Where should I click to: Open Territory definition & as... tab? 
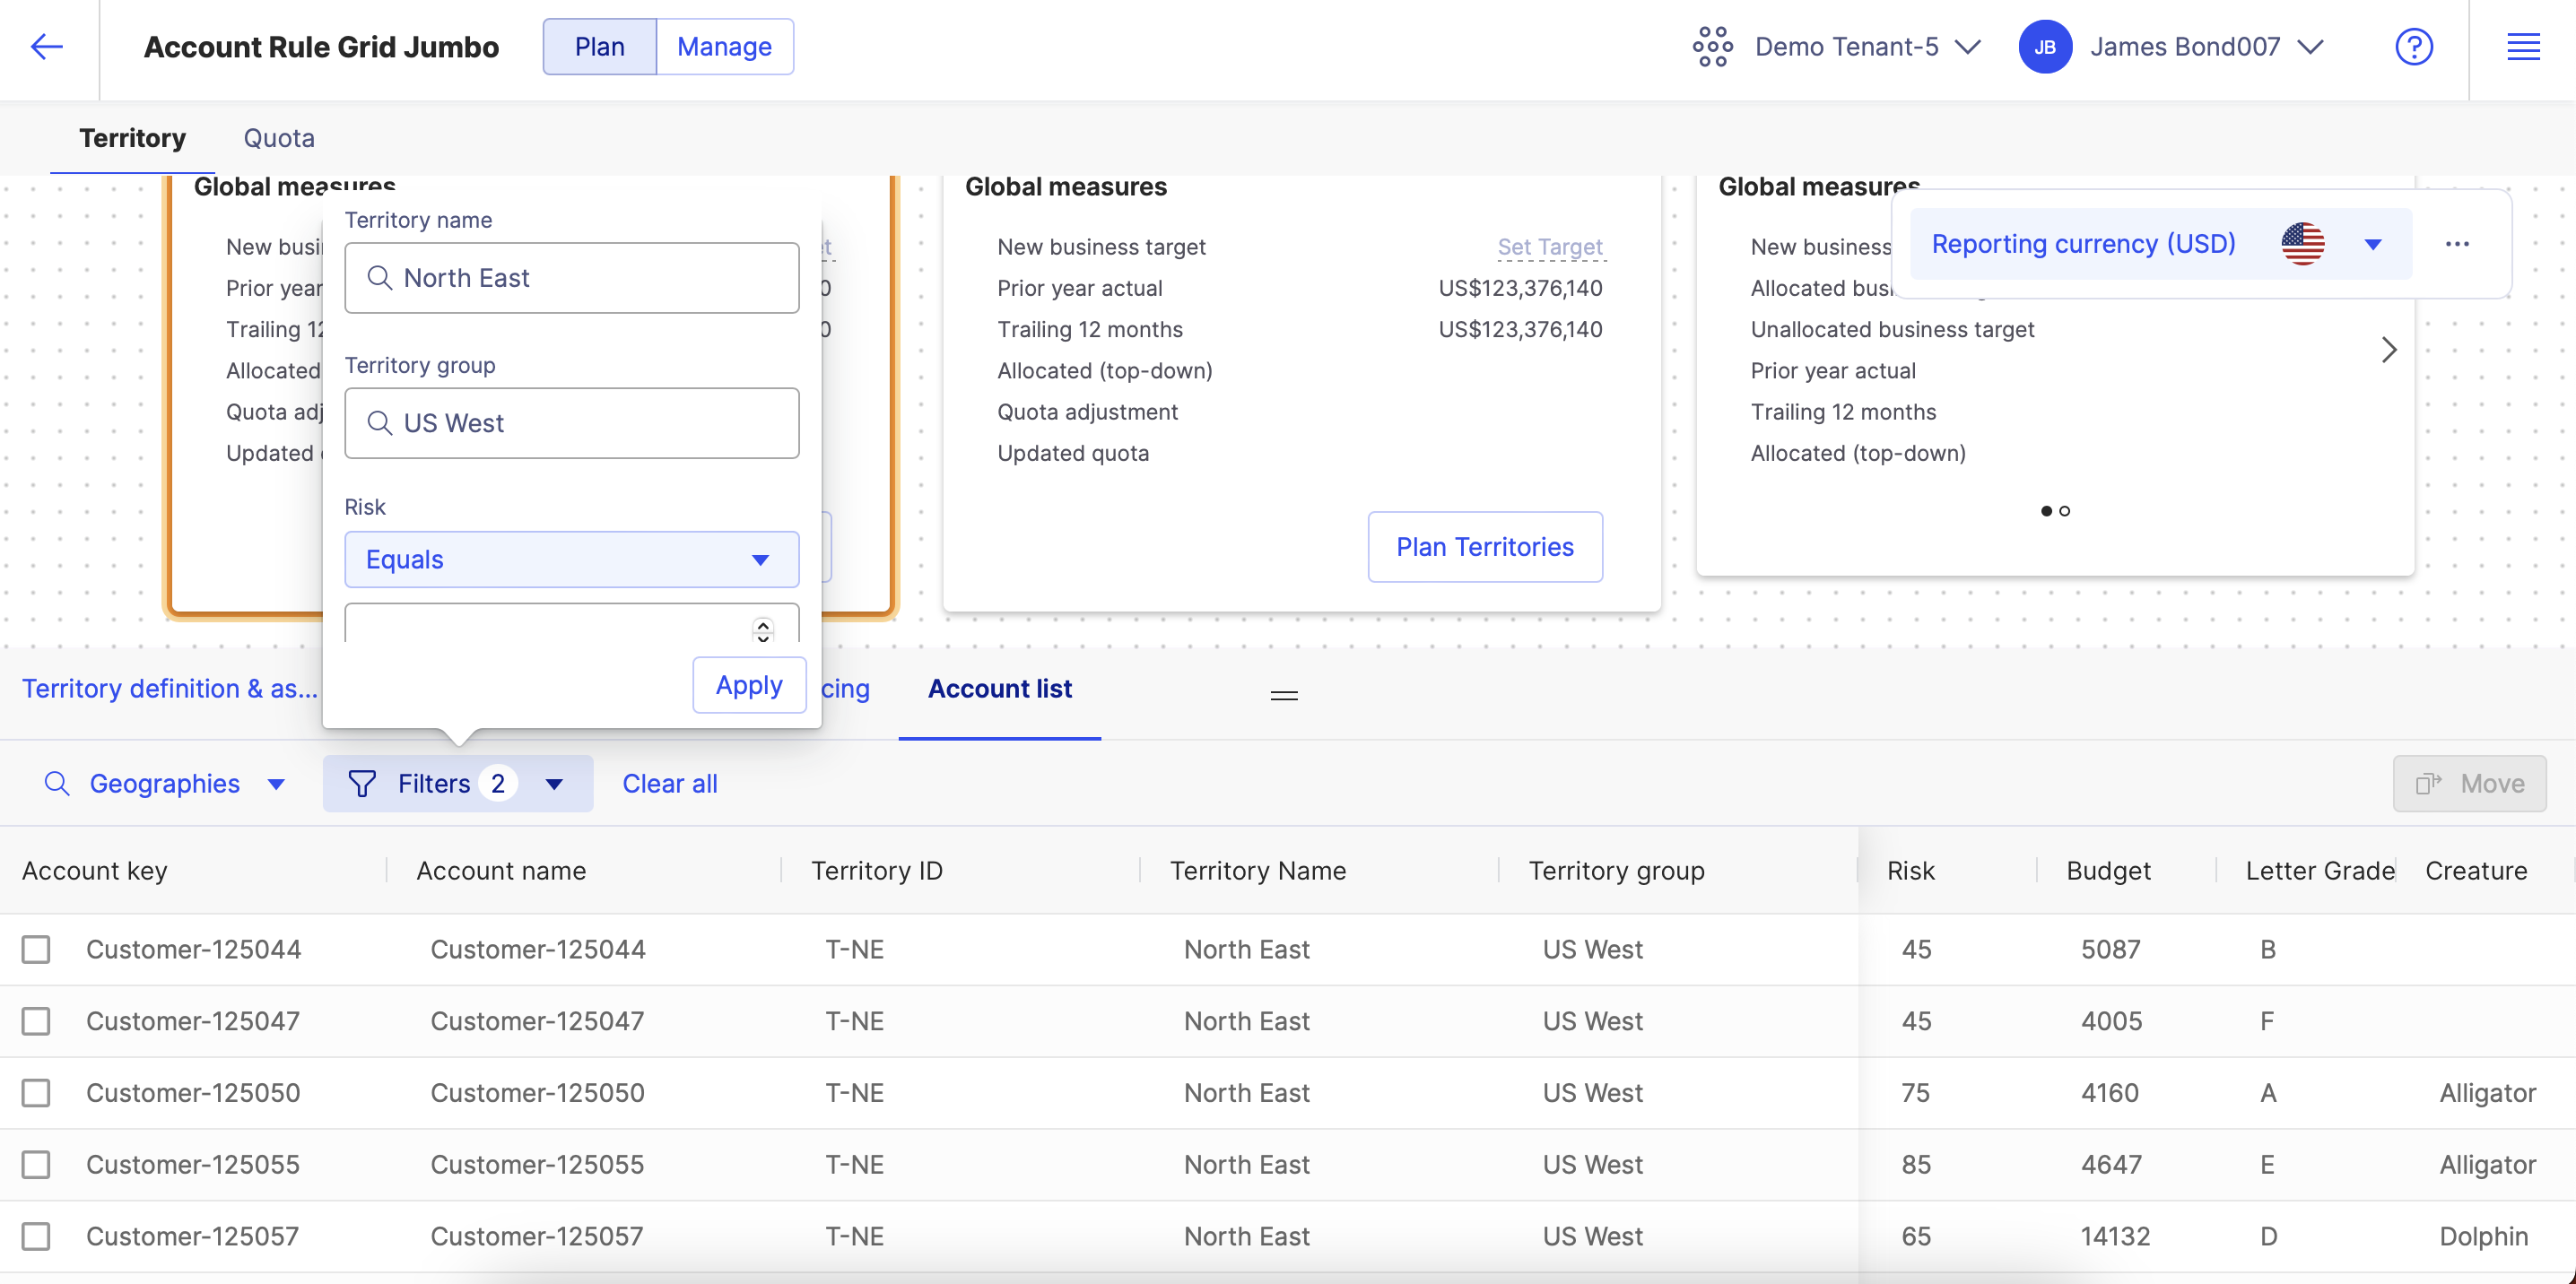pyautogui.click(x=170, y=689)
